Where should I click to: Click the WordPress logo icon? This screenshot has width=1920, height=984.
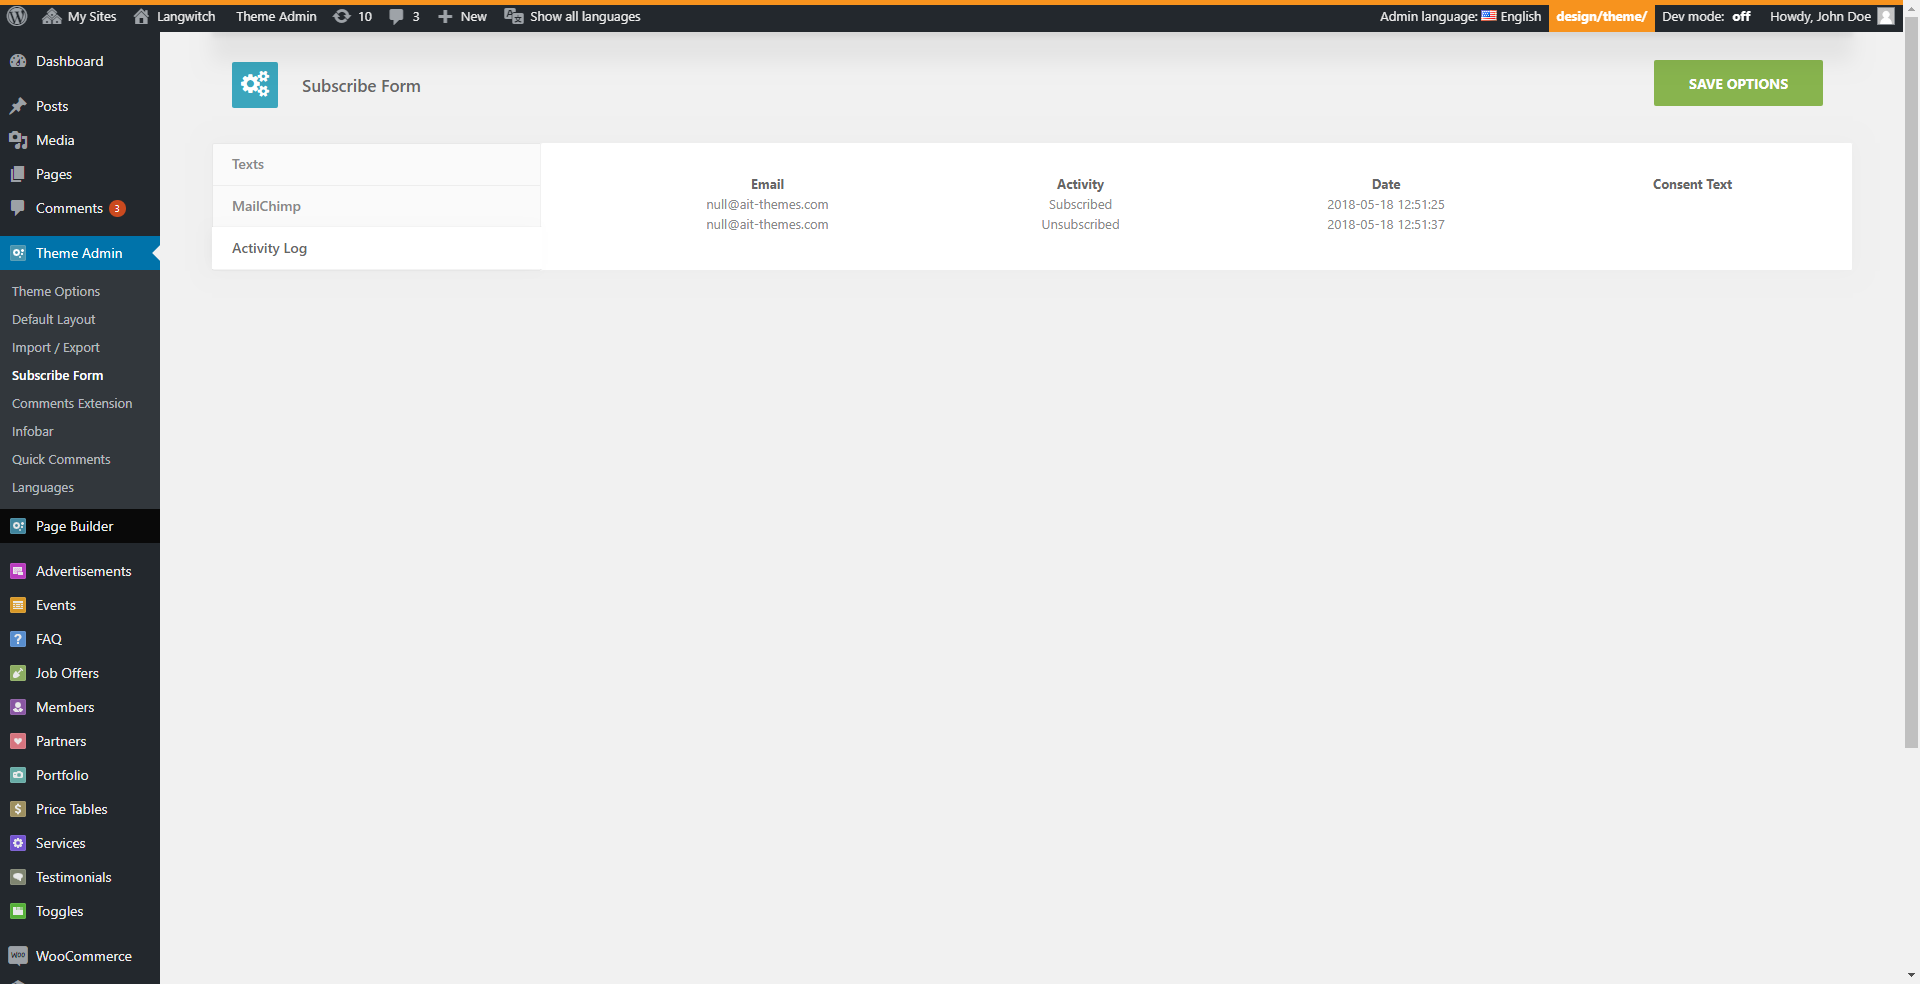coord(17,16)
